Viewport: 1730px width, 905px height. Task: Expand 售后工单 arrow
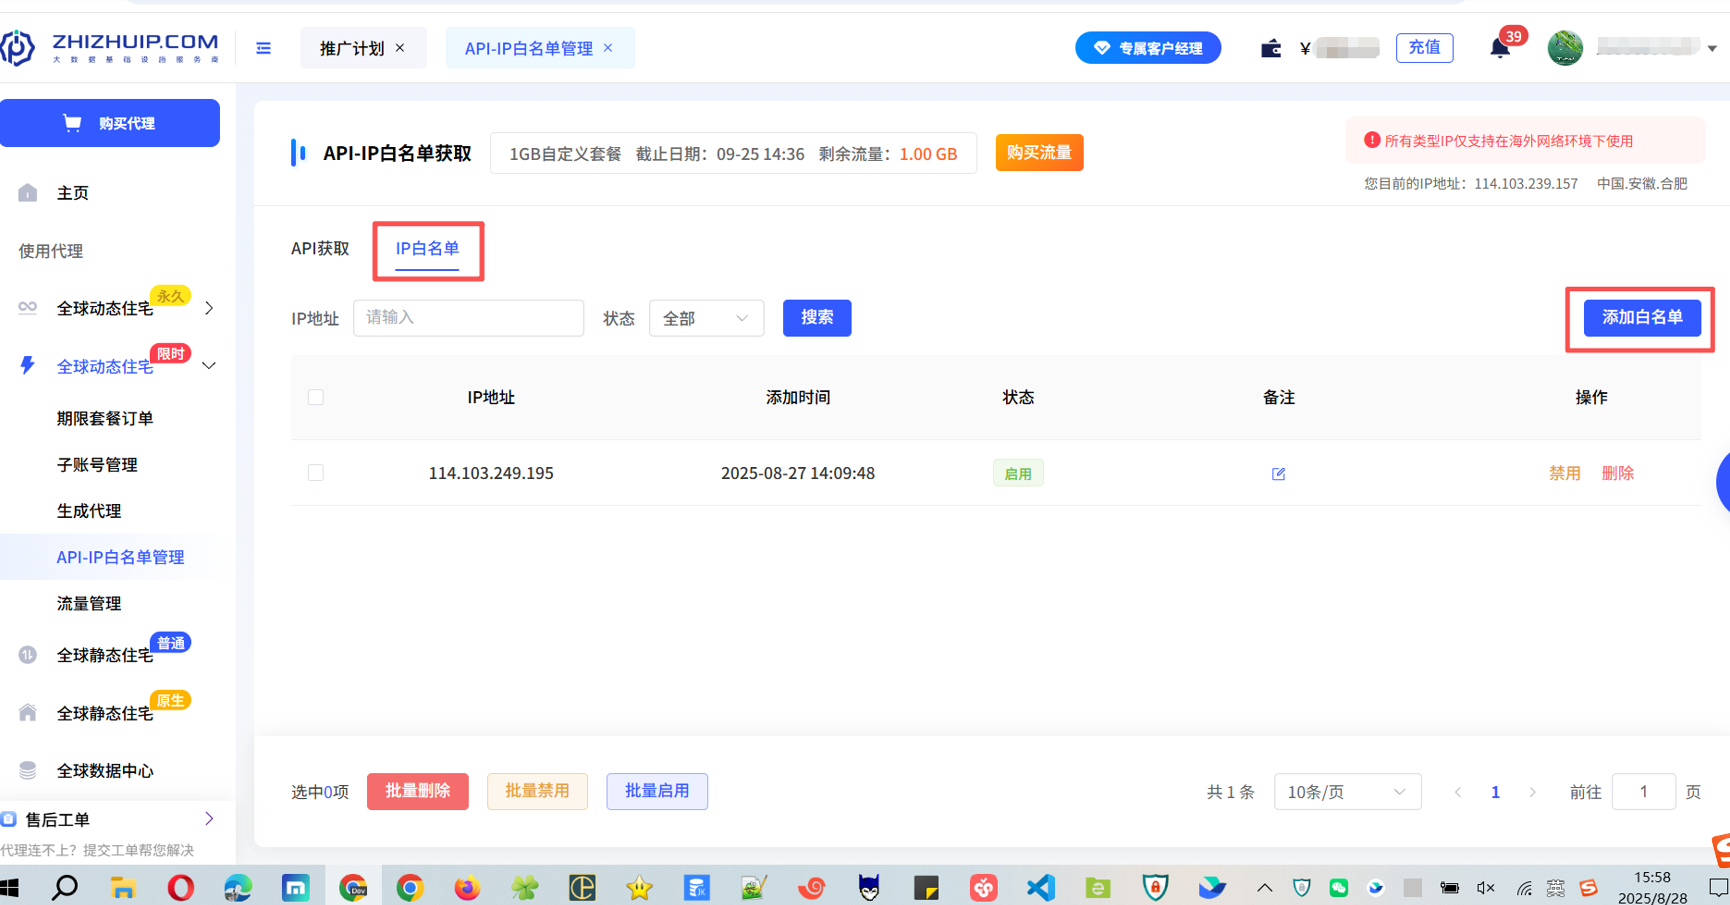point(209,819)
